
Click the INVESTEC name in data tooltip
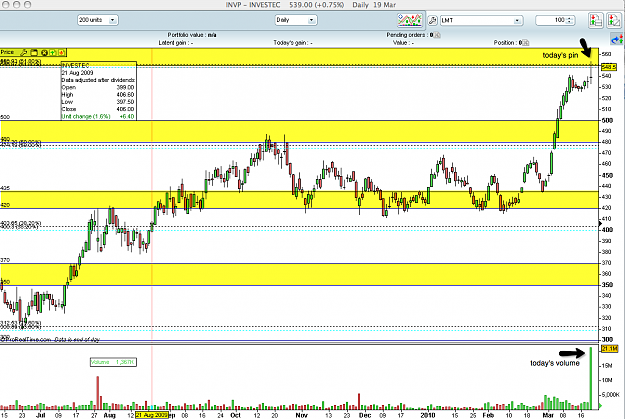coord(75,65)
